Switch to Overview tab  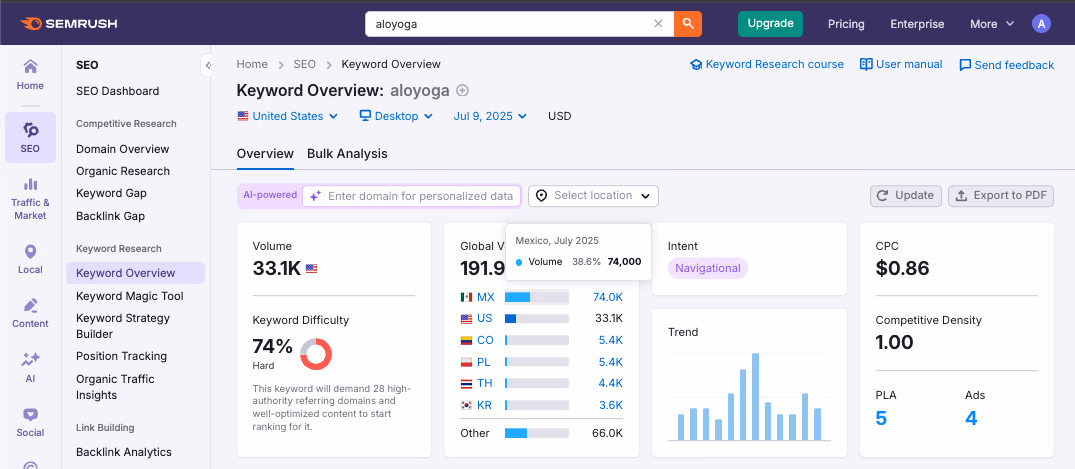pyautogui.click(x=265, y=154)
